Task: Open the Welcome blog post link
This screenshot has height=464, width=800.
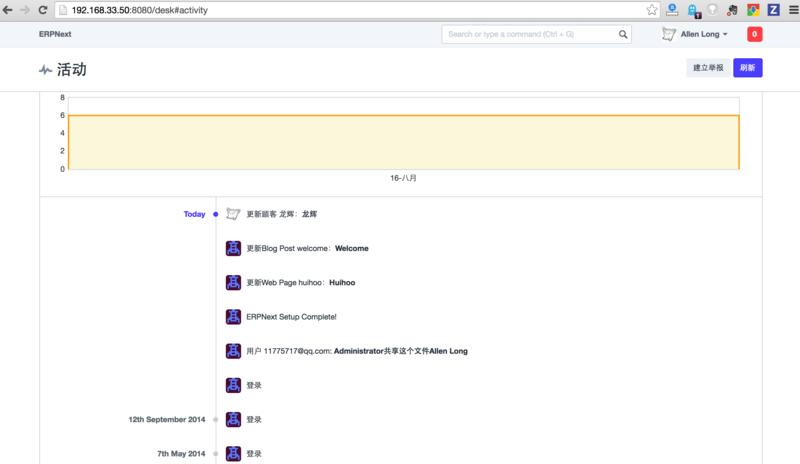Action: (352, 249)
